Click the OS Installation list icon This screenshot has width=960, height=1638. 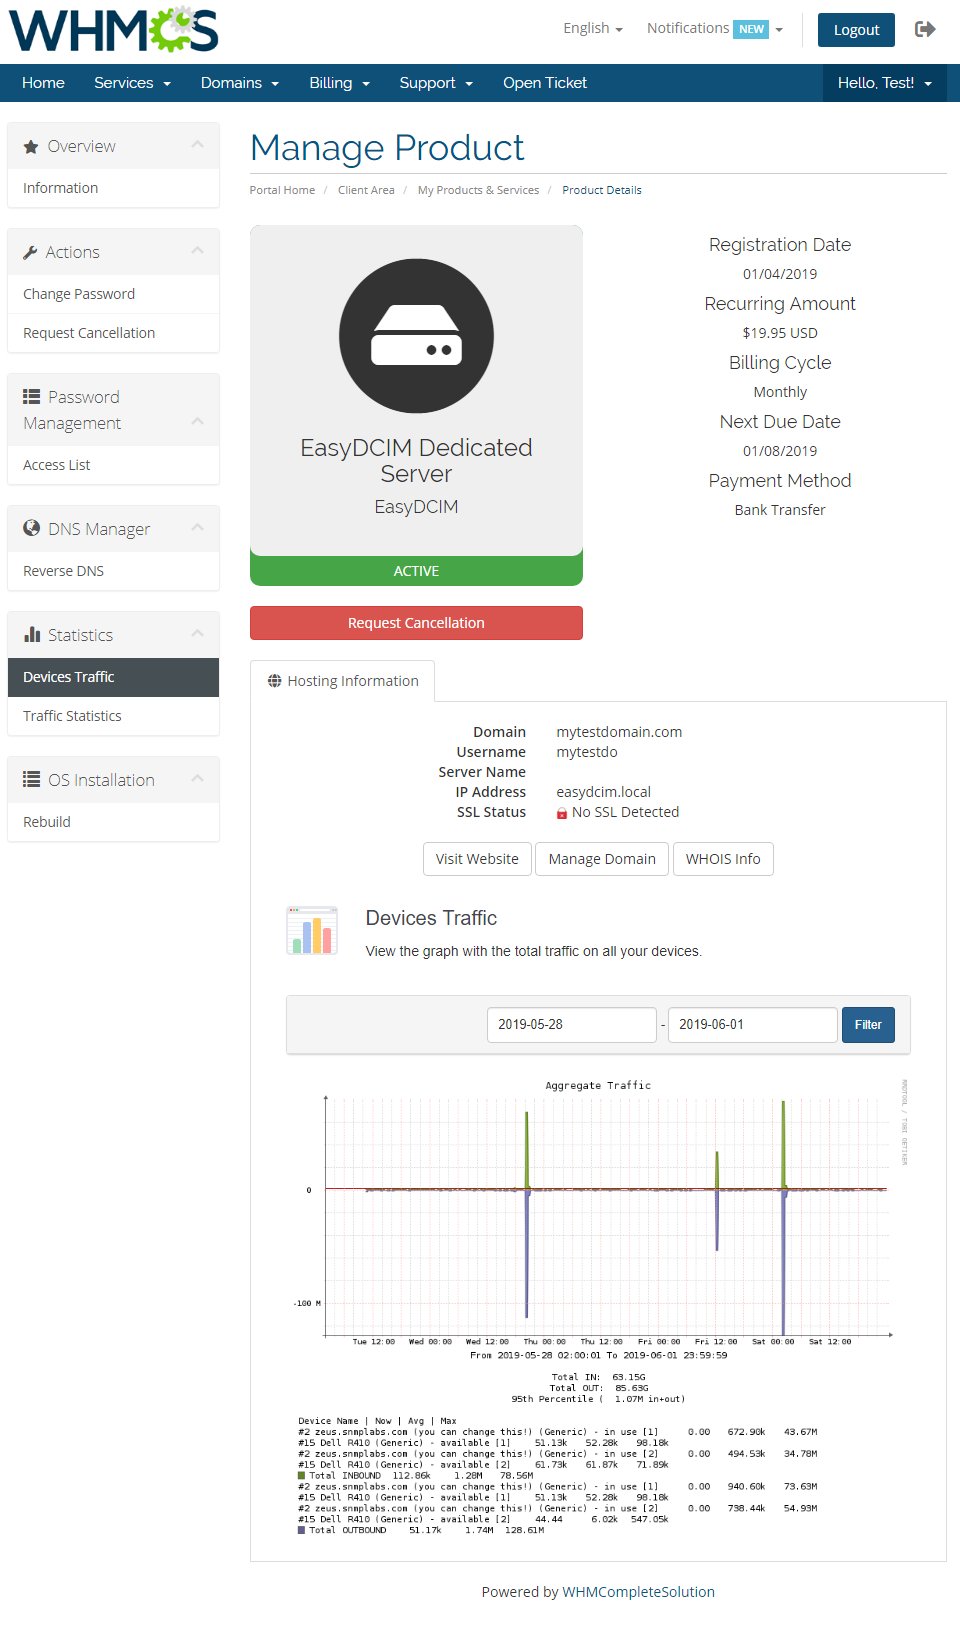click(x=31, y=779)
